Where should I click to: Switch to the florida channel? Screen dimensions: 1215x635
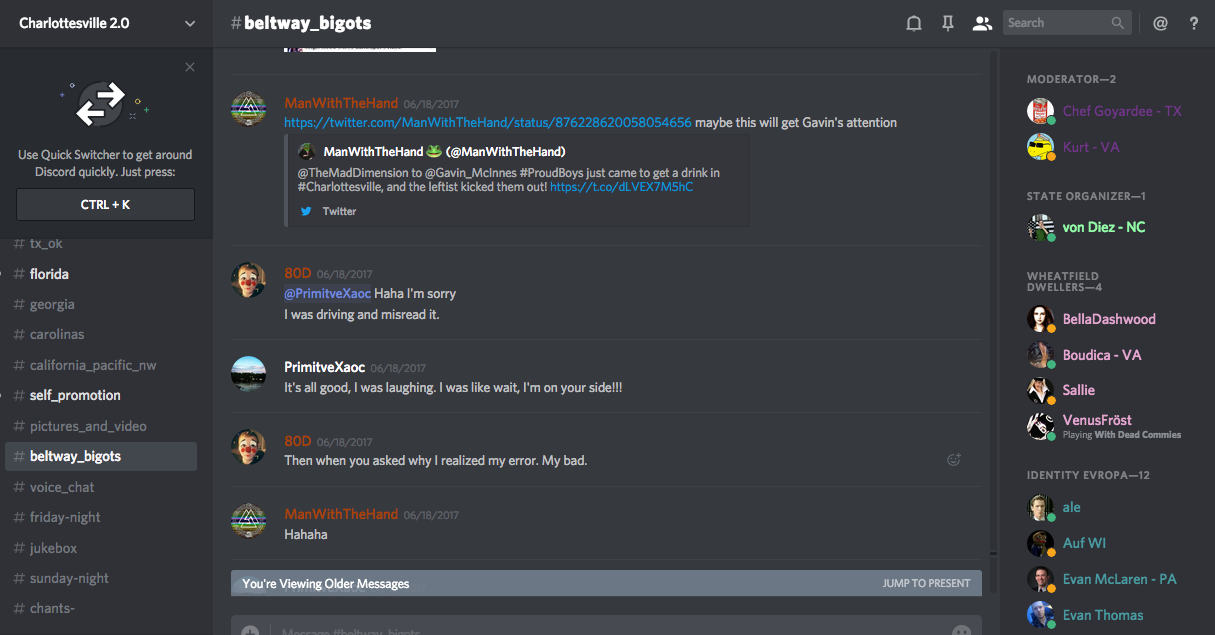49,274
